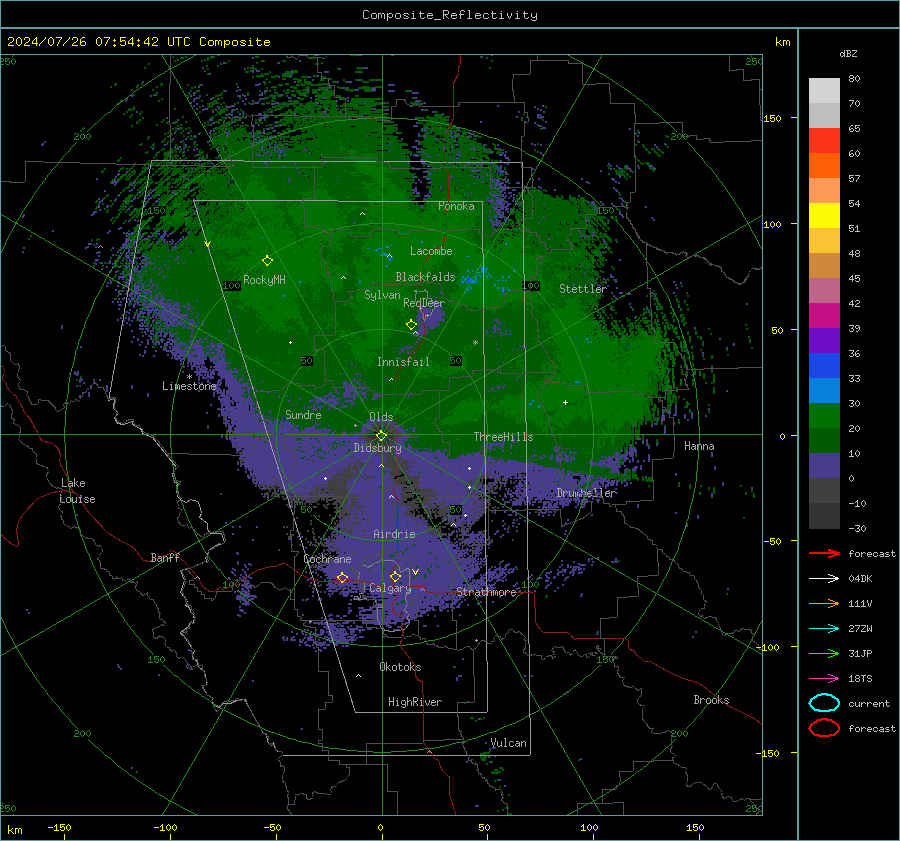The image size is (900, 841).
Task: Click the 04DK legend text
Action: [x=860, y=579]
